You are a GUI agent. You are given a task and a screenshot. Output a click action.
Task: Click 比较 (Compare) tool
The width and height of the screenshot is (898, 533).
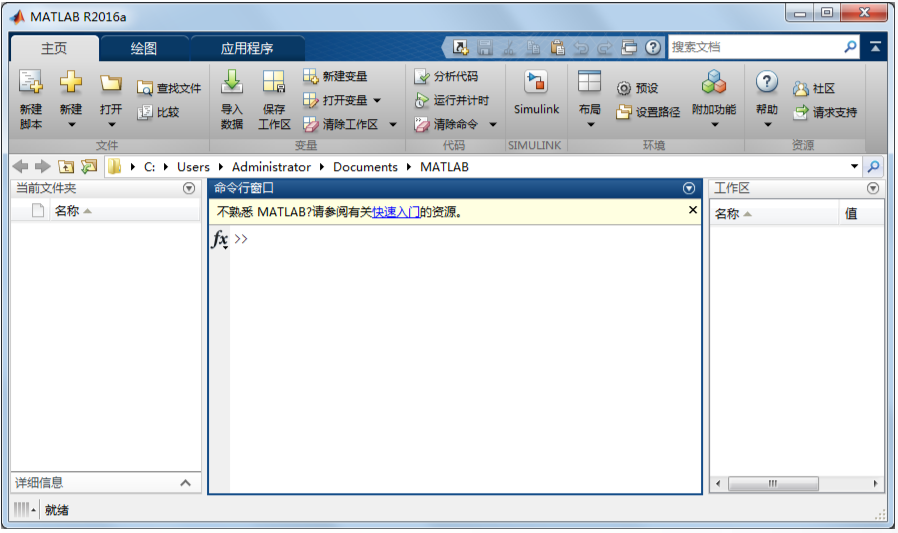pos(159,112)
